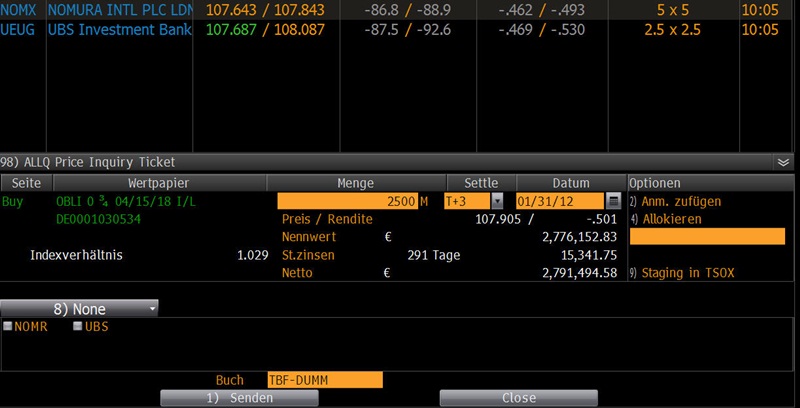This screenshot has height=408, width=800.
Task: Click the orange field below Allokieren
Action: tap(707, 237)
